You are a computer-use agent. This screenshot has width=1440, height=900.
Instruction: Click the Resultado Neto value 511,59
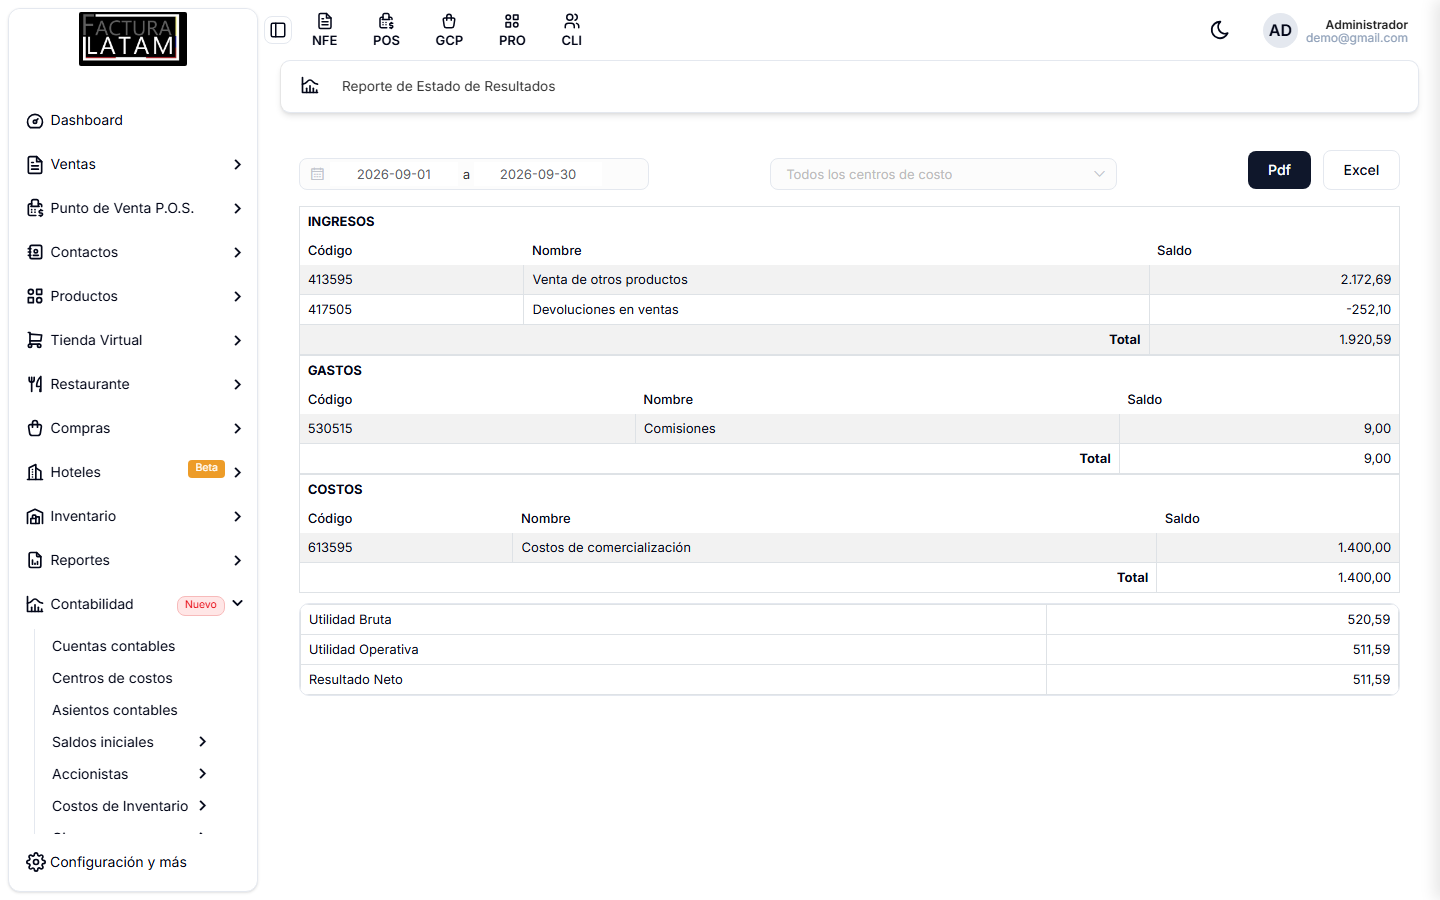[1371, 680]
